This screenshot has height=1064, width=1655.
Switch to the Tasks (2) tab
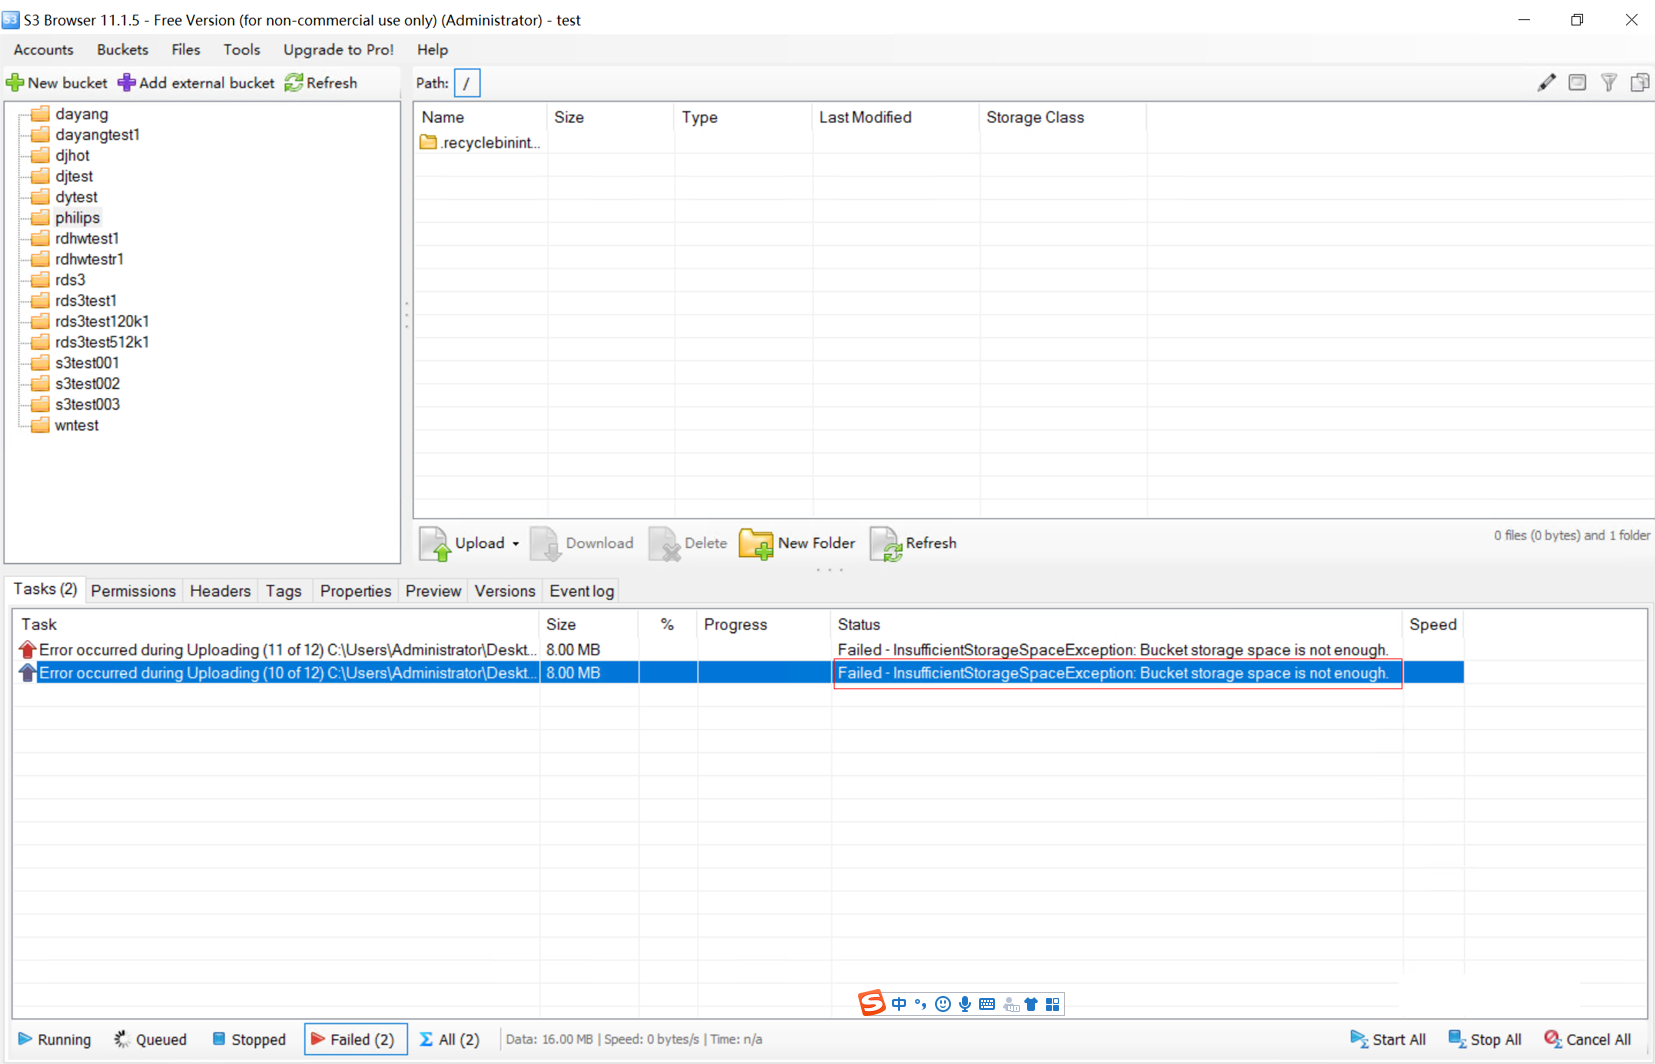pyautogui.click(x=45, y=590)
